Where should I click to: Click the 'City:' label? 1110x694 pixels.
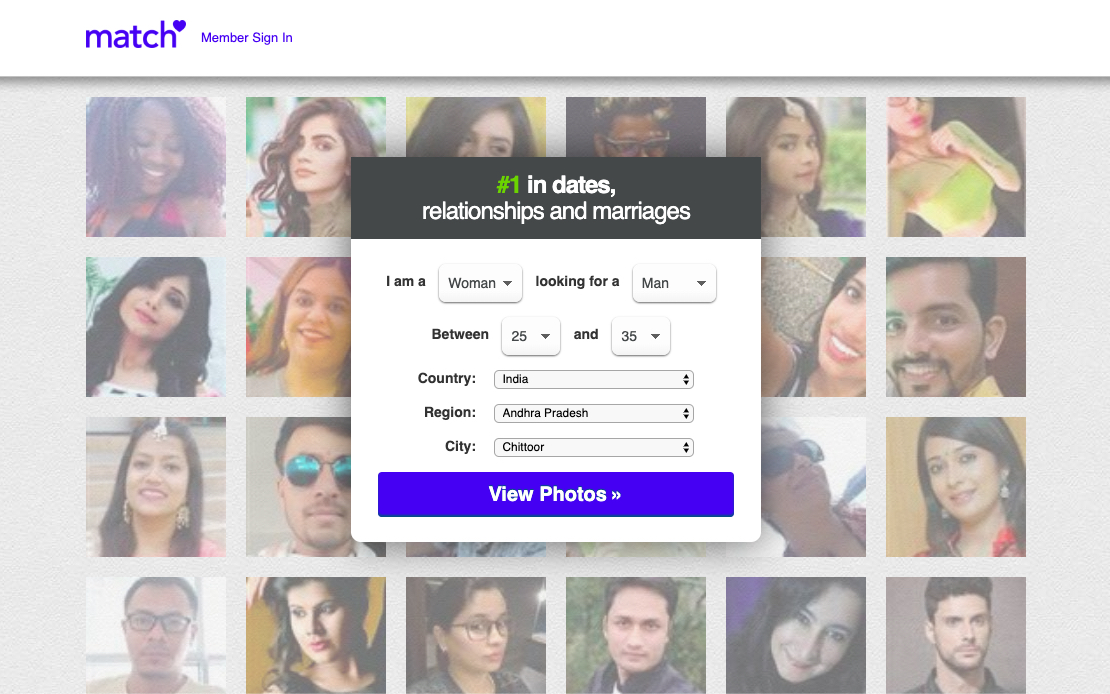coord(460,446)
